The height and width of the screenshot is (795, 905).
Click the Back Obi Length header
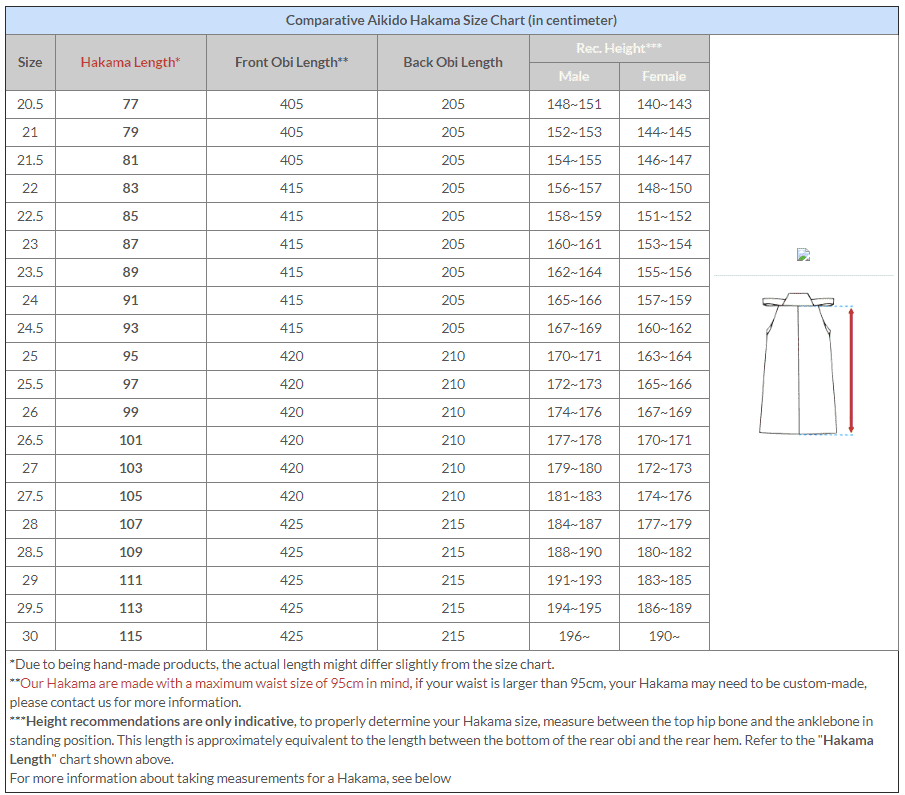point(452,62)
